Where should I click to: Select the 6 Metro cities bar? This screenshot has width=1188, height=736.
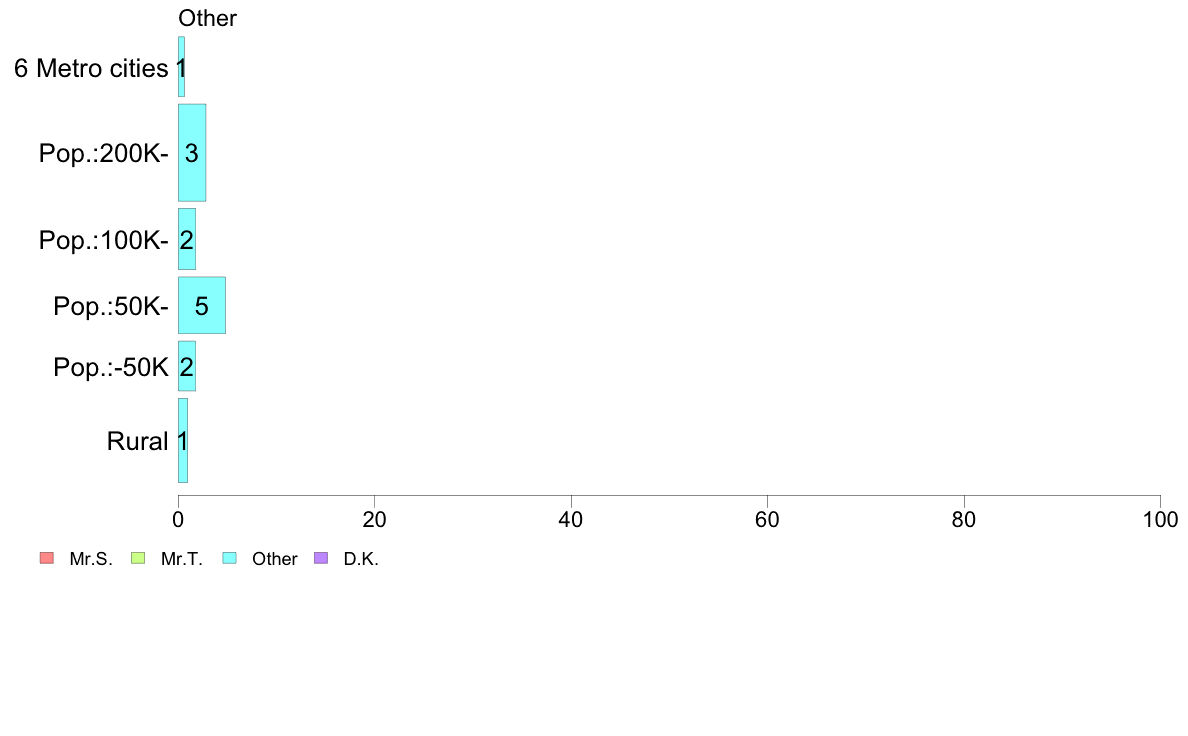(181, 67)
